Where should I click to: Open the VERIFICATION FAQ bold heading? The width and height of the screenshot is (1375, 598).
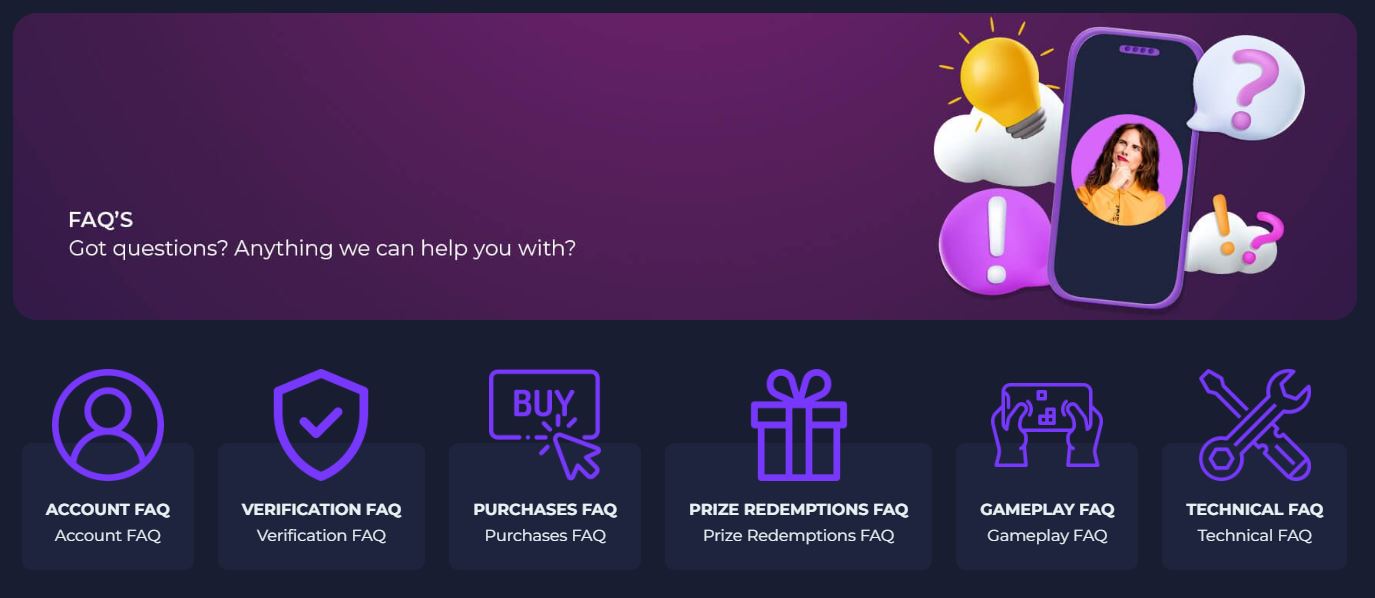(321, 509)
